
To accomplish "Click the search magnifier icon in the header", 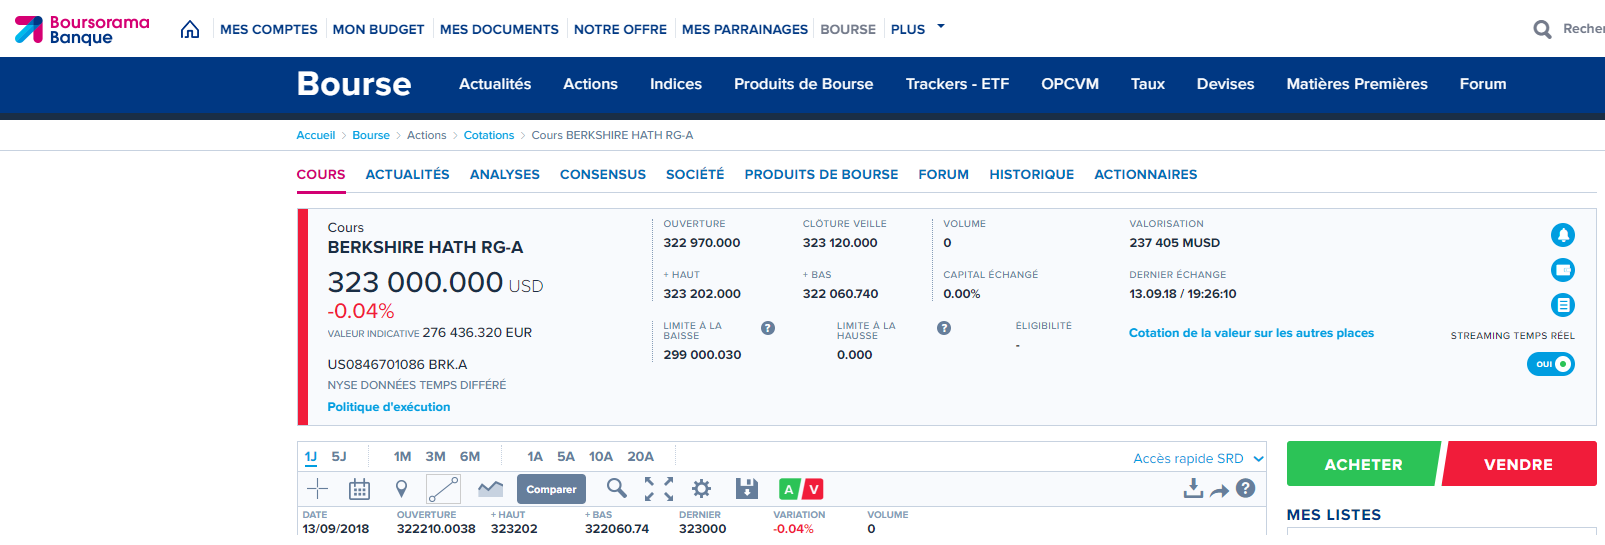I will [x=1543, y=30].
